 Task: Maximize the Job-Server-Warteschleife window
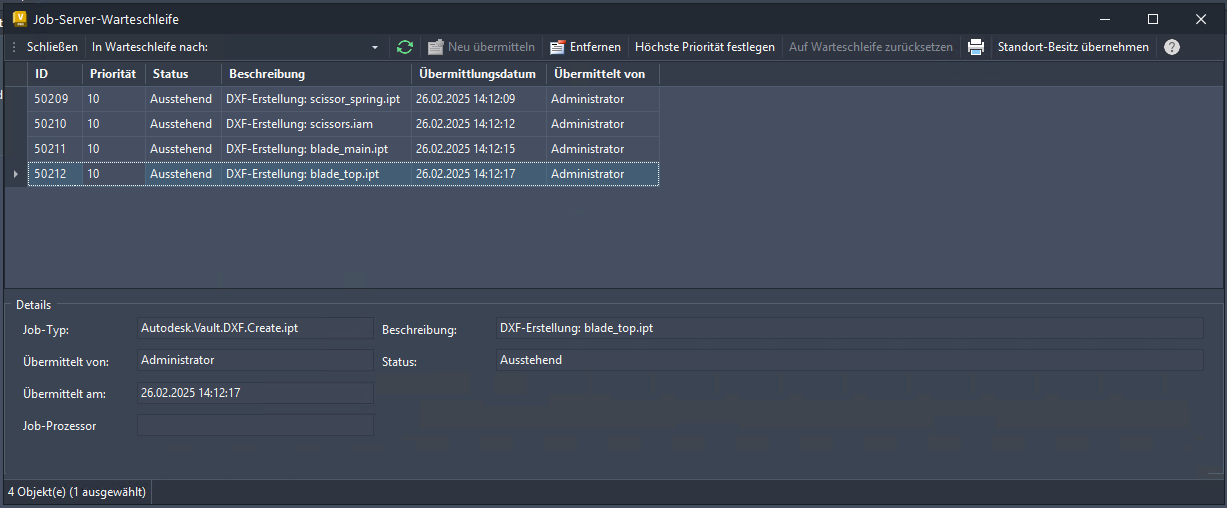(x=1153, y=19)
